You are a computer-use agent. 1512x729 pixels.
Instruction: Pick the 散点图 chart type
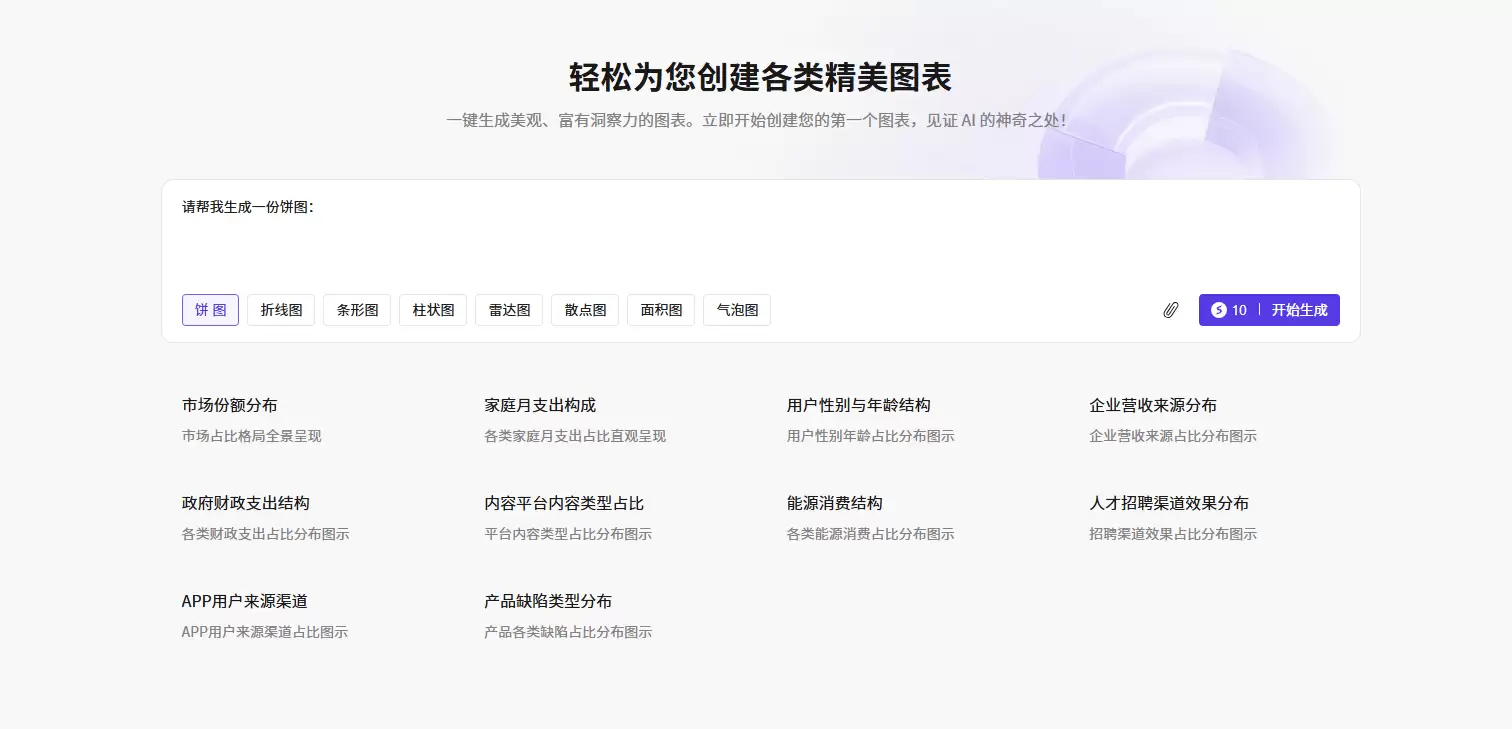click(585, 310)
